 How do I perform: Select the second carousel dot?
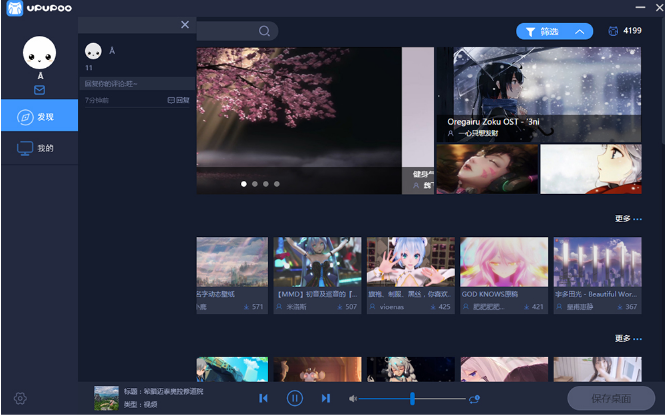coord(255,184)
